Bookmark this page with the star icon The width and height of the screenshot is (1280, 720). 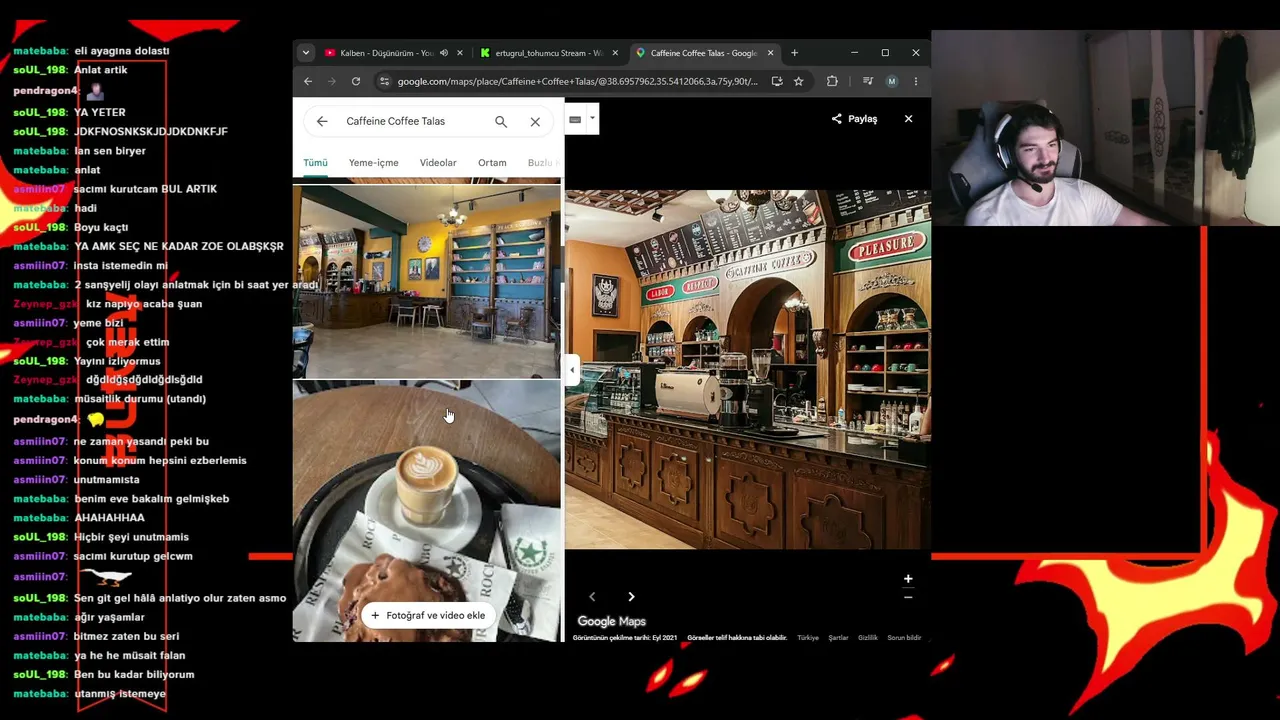point(798,81)
